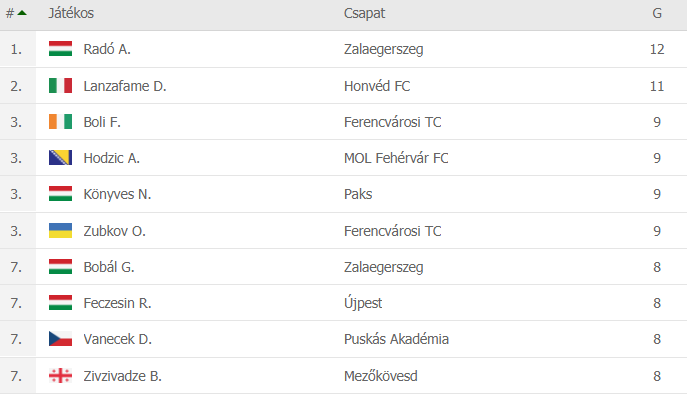The image size is (687, 394).
Task: Open player Lanzafame D.
Action: coord(125,86)
